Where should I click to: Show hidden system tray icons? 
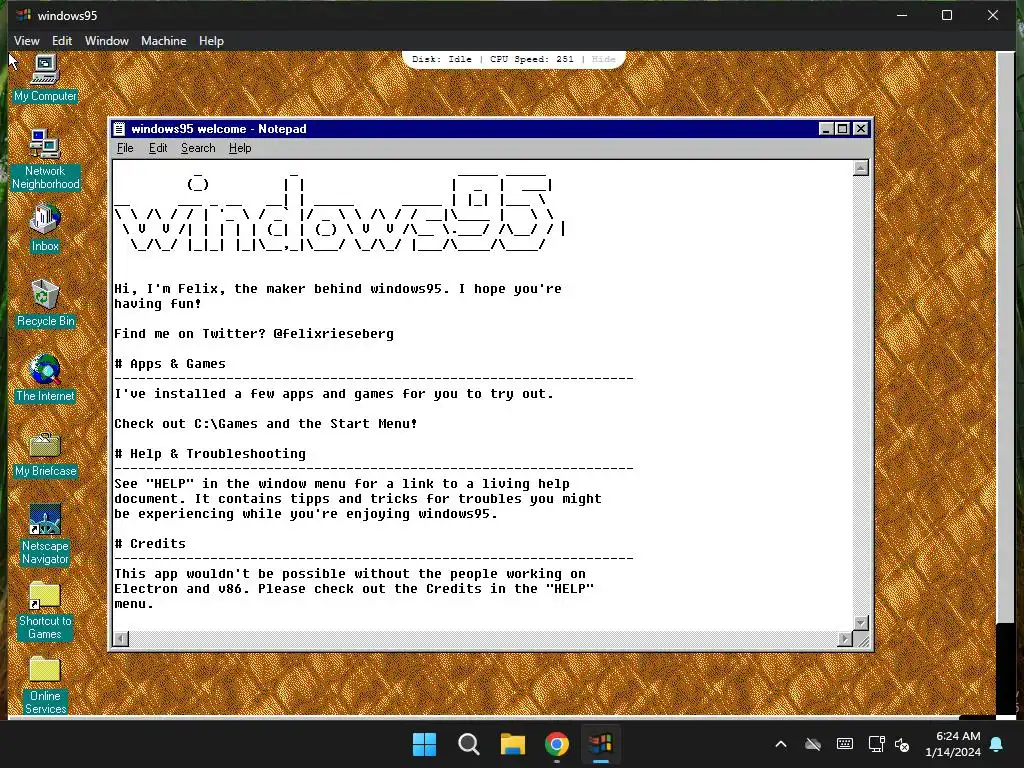point(781,744)
